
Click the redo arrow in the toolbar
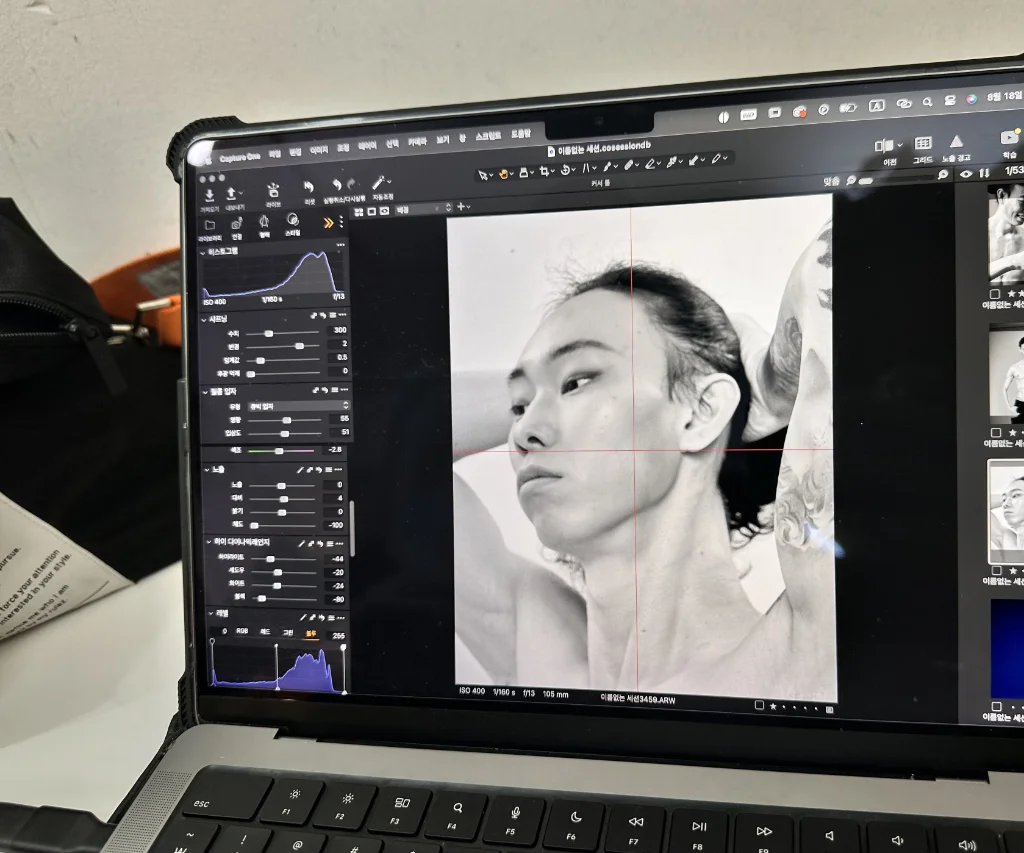click(352, 184)
